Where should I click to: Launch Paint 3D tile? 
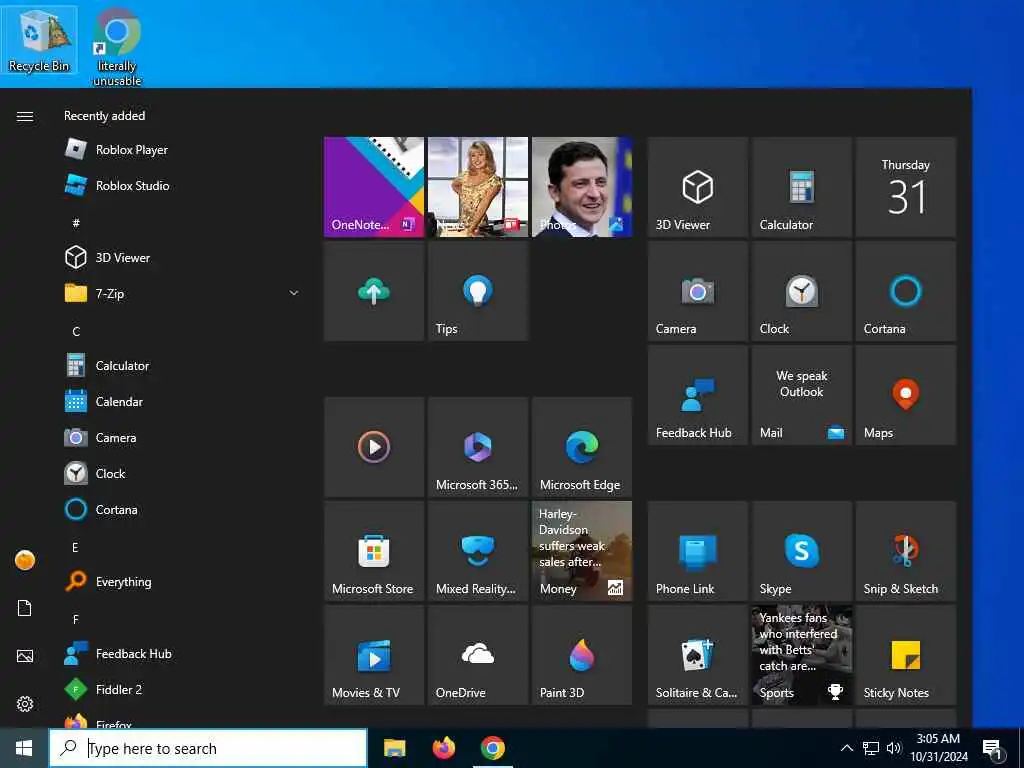click(582, 655)
